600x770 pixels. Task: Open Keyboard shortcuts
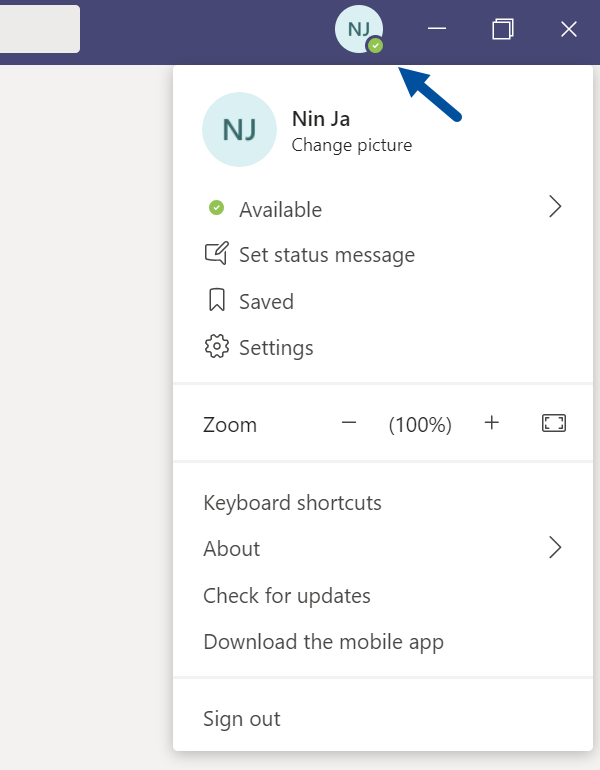[x=292, y=503]
